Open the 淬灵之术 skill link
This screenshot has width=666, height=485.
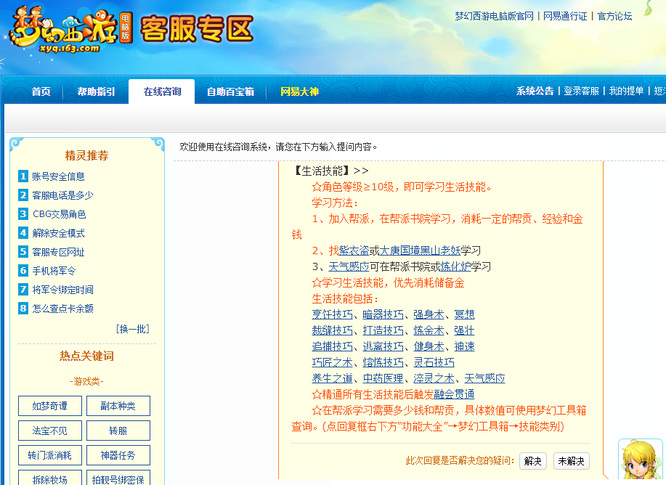(x=434, y=378)
